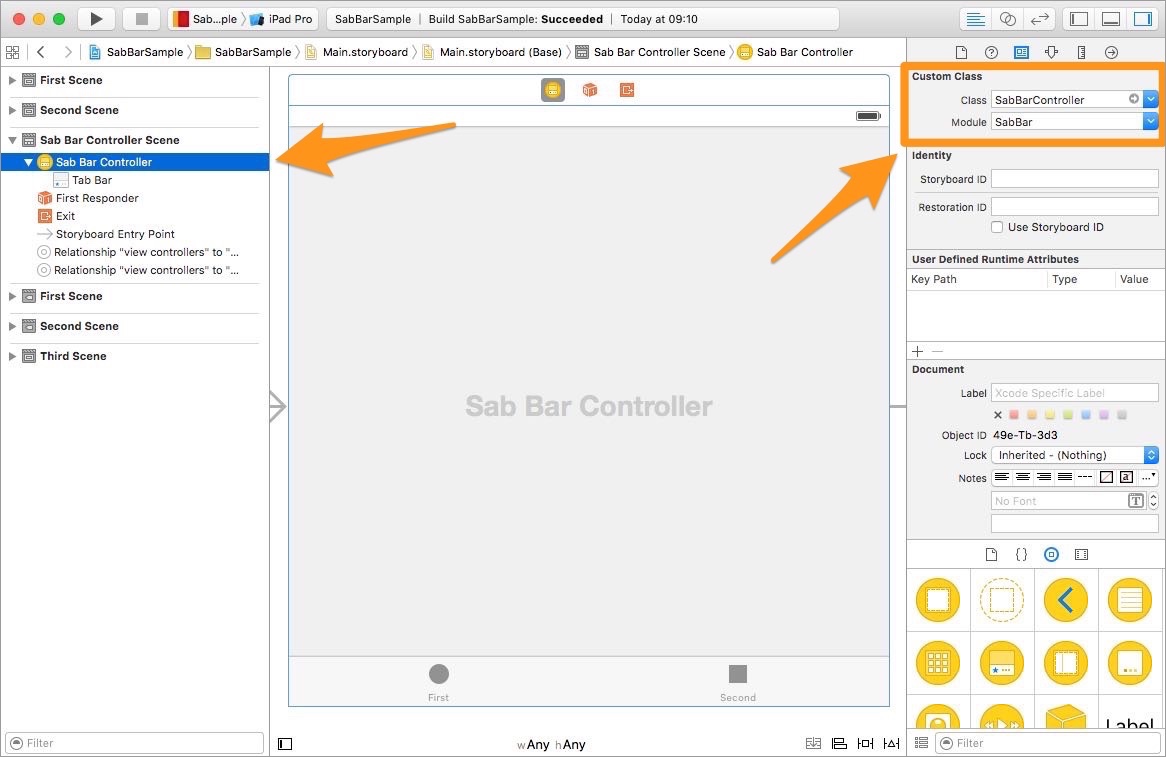Click the SabBarSample project breadcrumb
This screenshot has height=757, width=1166.
click(136, 52)
